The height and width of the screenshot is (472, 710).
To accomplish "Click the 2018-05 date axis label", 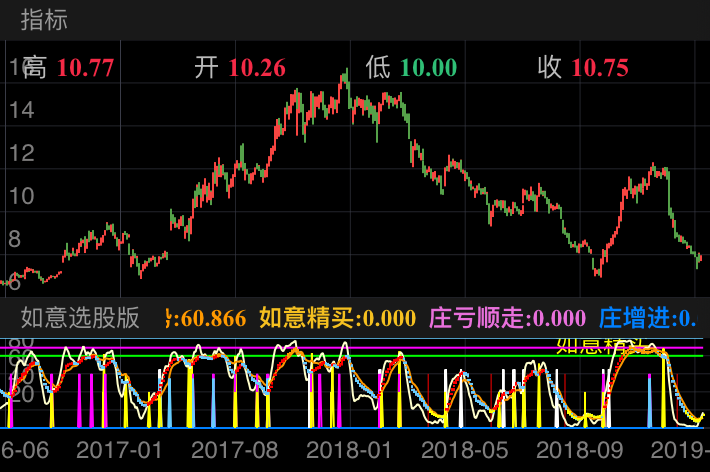I will (465, 450).
